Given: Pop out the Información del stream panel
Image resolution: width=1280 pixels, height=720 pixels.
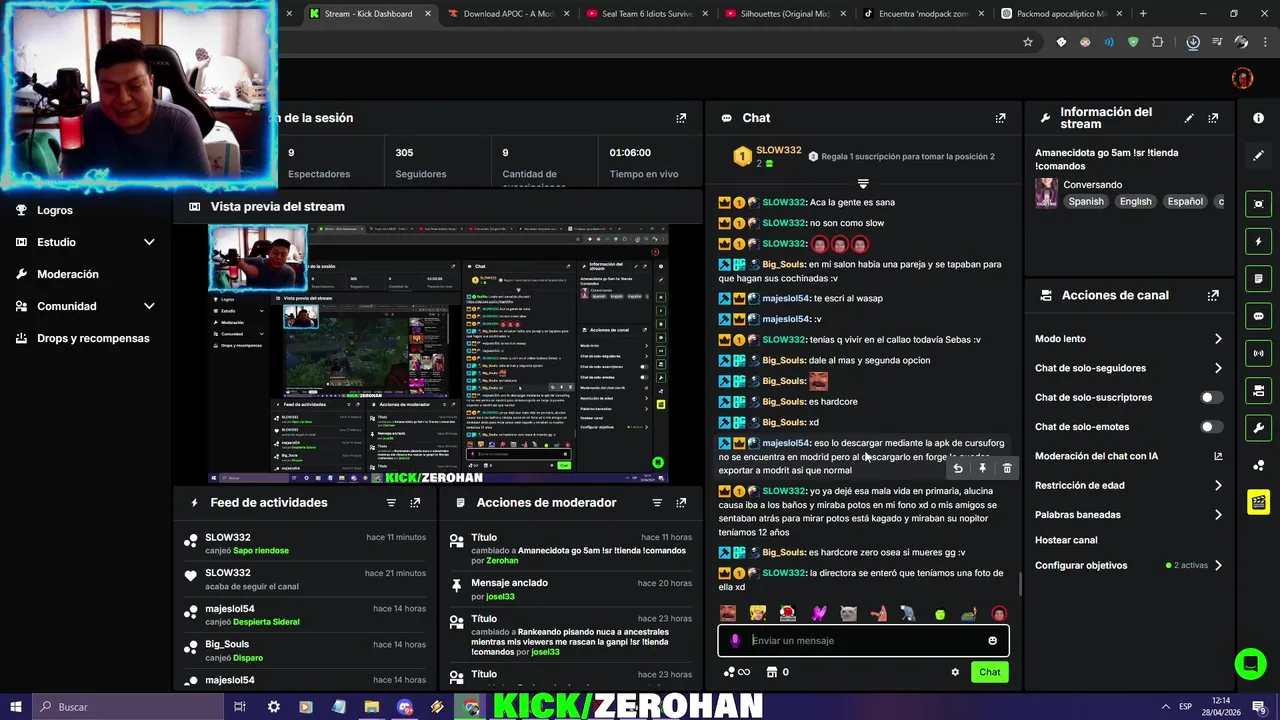Looking at the screenshot, I should [x=1213, y=118].
